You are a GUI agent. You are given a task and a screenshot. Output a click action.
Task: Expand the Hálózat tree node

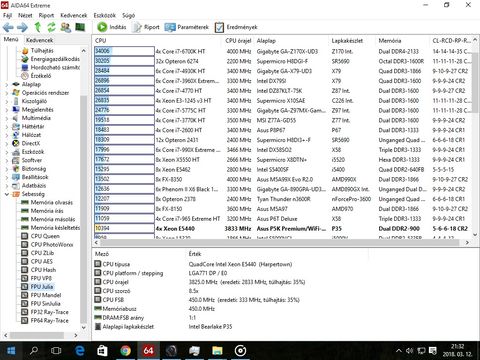[7, 135]
